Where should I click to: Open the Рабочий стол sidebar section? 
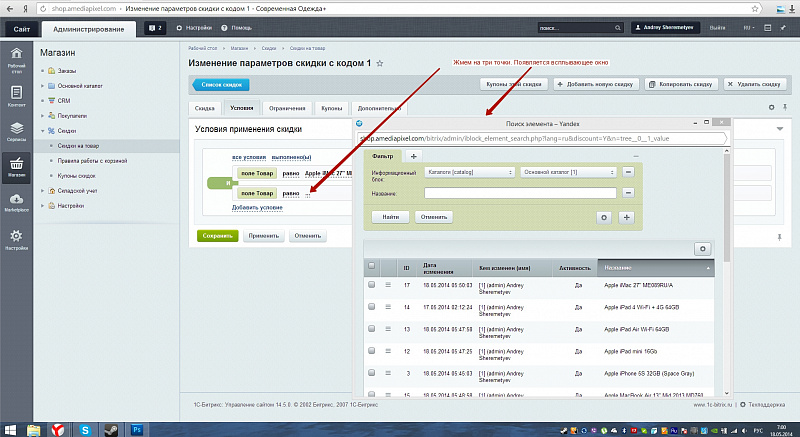pyautogui.click(x=16, y=60)
